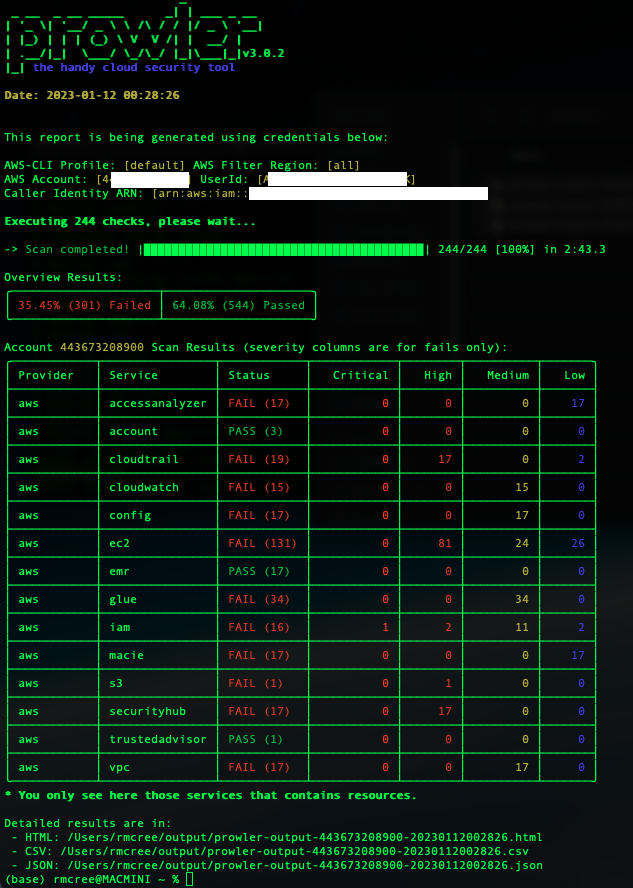
Task: Click the High value '81' in ec2 row
Action: [445, 543]
